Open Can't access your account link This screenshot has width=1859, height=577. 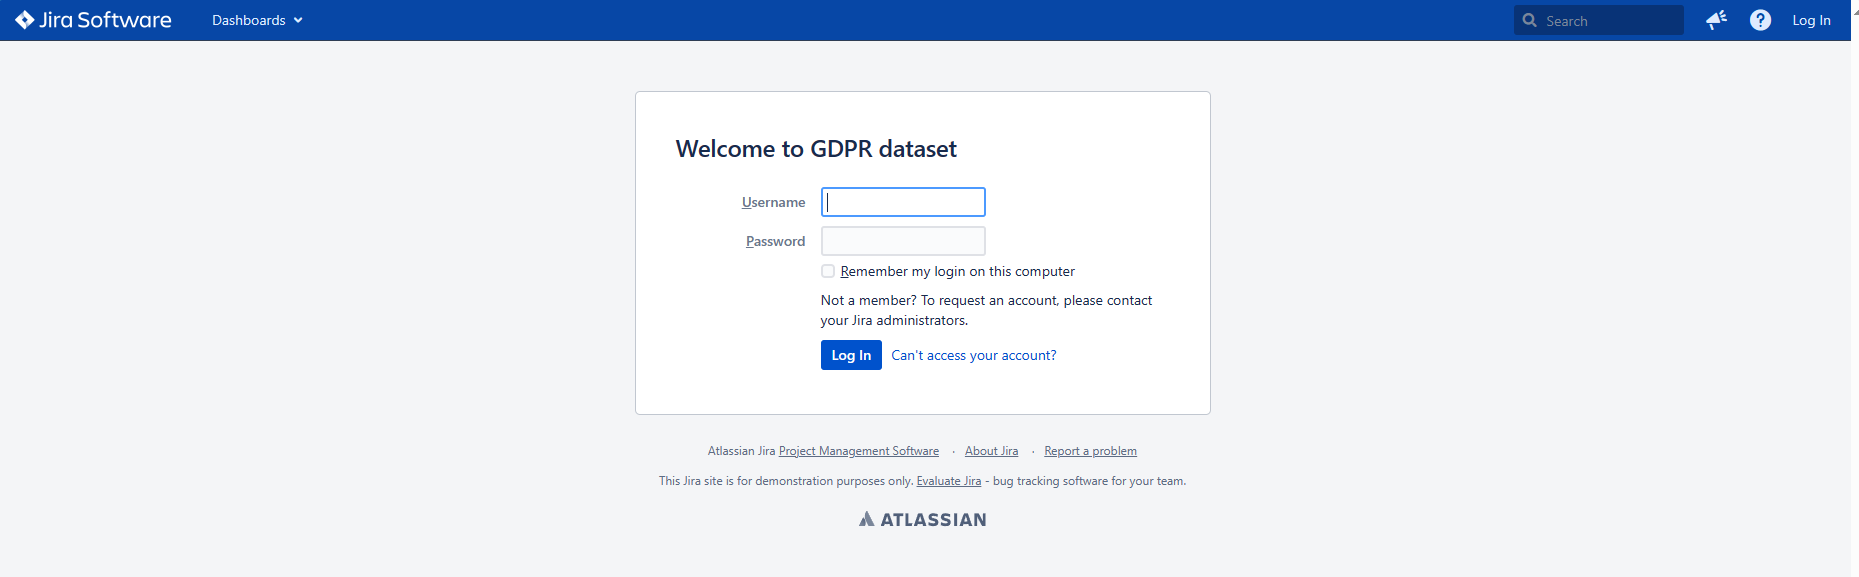tap(973, 355)
